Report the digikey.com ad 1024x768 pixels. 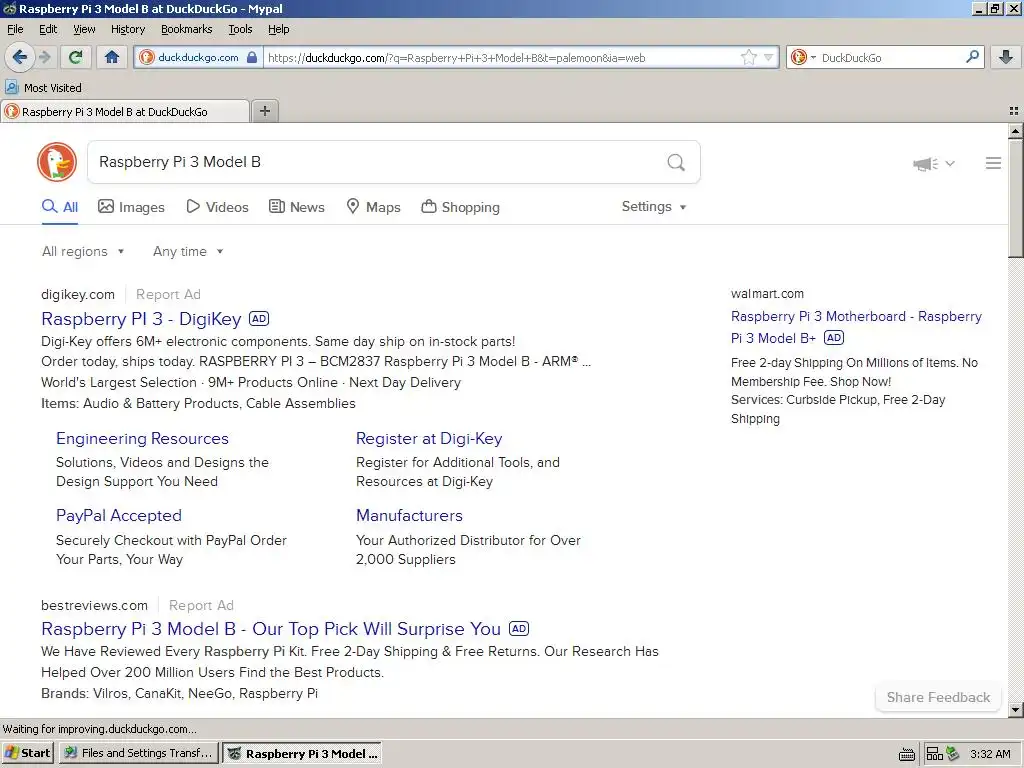point(168,295)
